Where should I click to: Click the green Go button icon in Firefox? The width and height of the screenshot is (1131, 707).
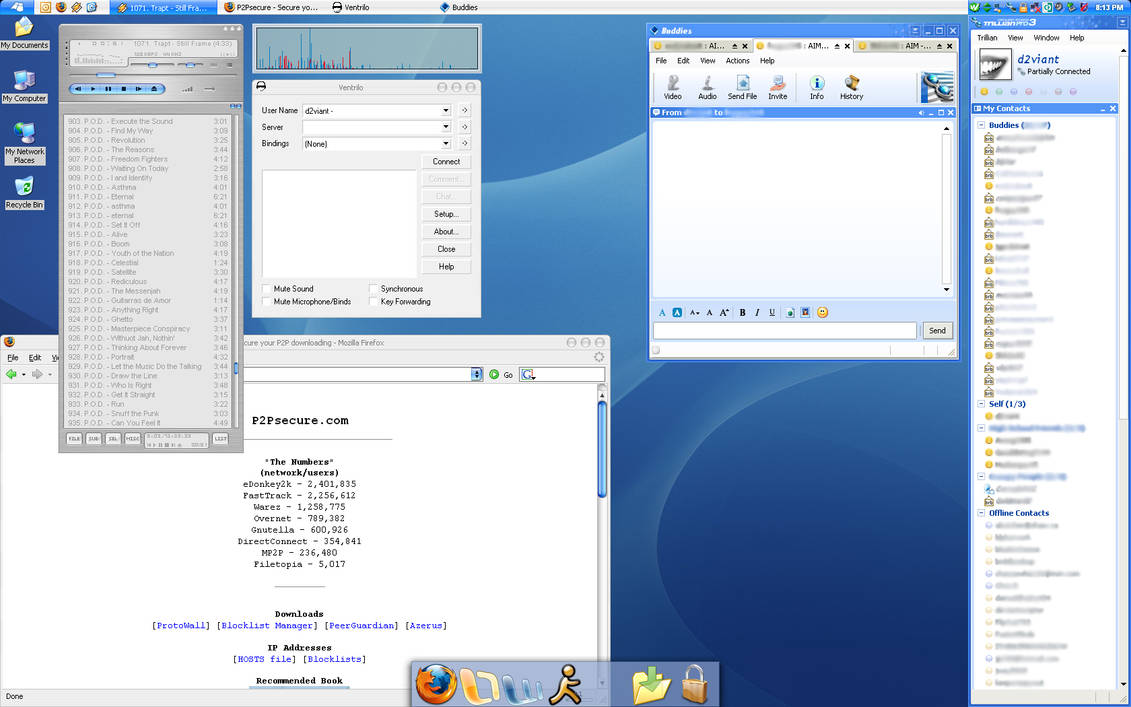pyautogui.click(x=494, y=374)
